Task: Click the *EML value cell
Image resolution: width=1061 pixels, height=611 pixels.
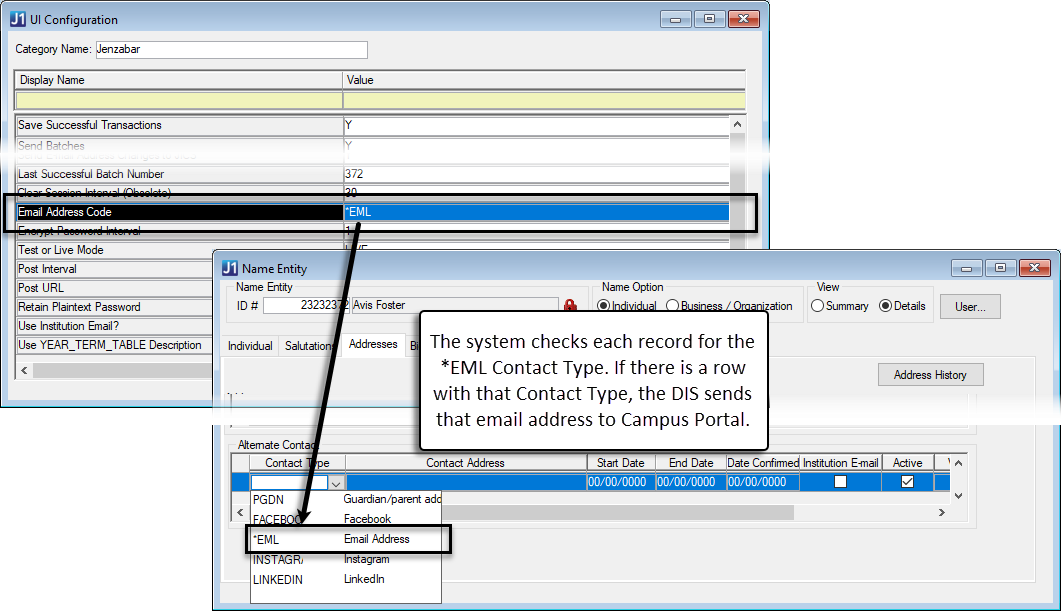Action: (x=536, y=212)
